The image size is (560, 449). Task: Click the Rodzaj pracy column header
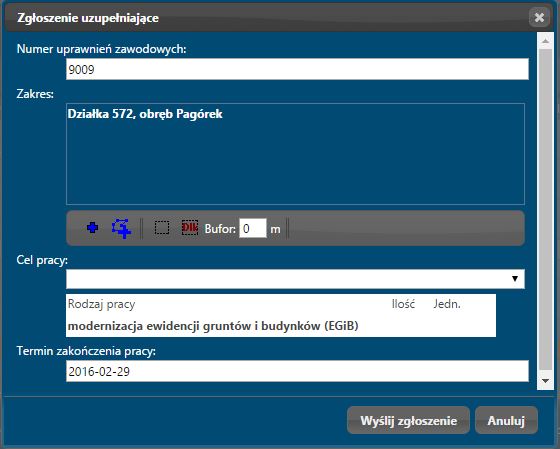[x=101, y=304]
